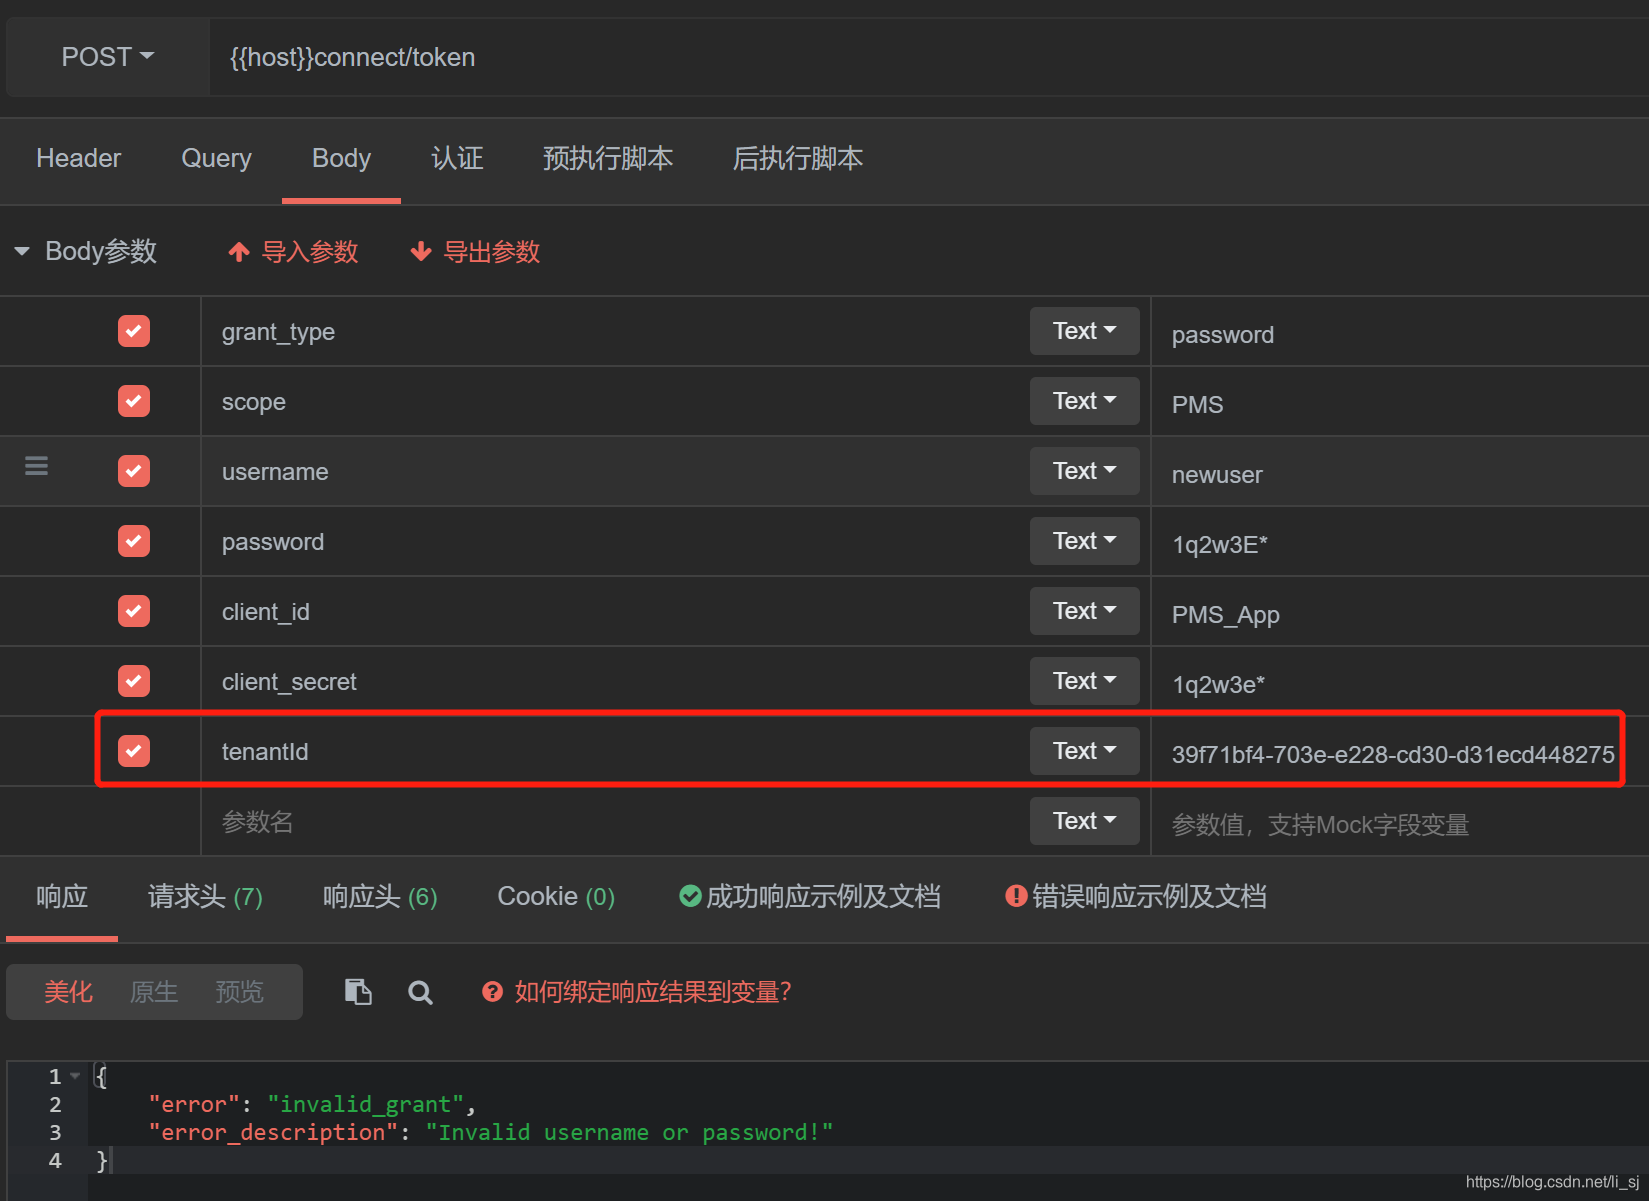1649x1201 pixels.
Task: Click the 导入参数 upload icon
Action: coord(239,251)
